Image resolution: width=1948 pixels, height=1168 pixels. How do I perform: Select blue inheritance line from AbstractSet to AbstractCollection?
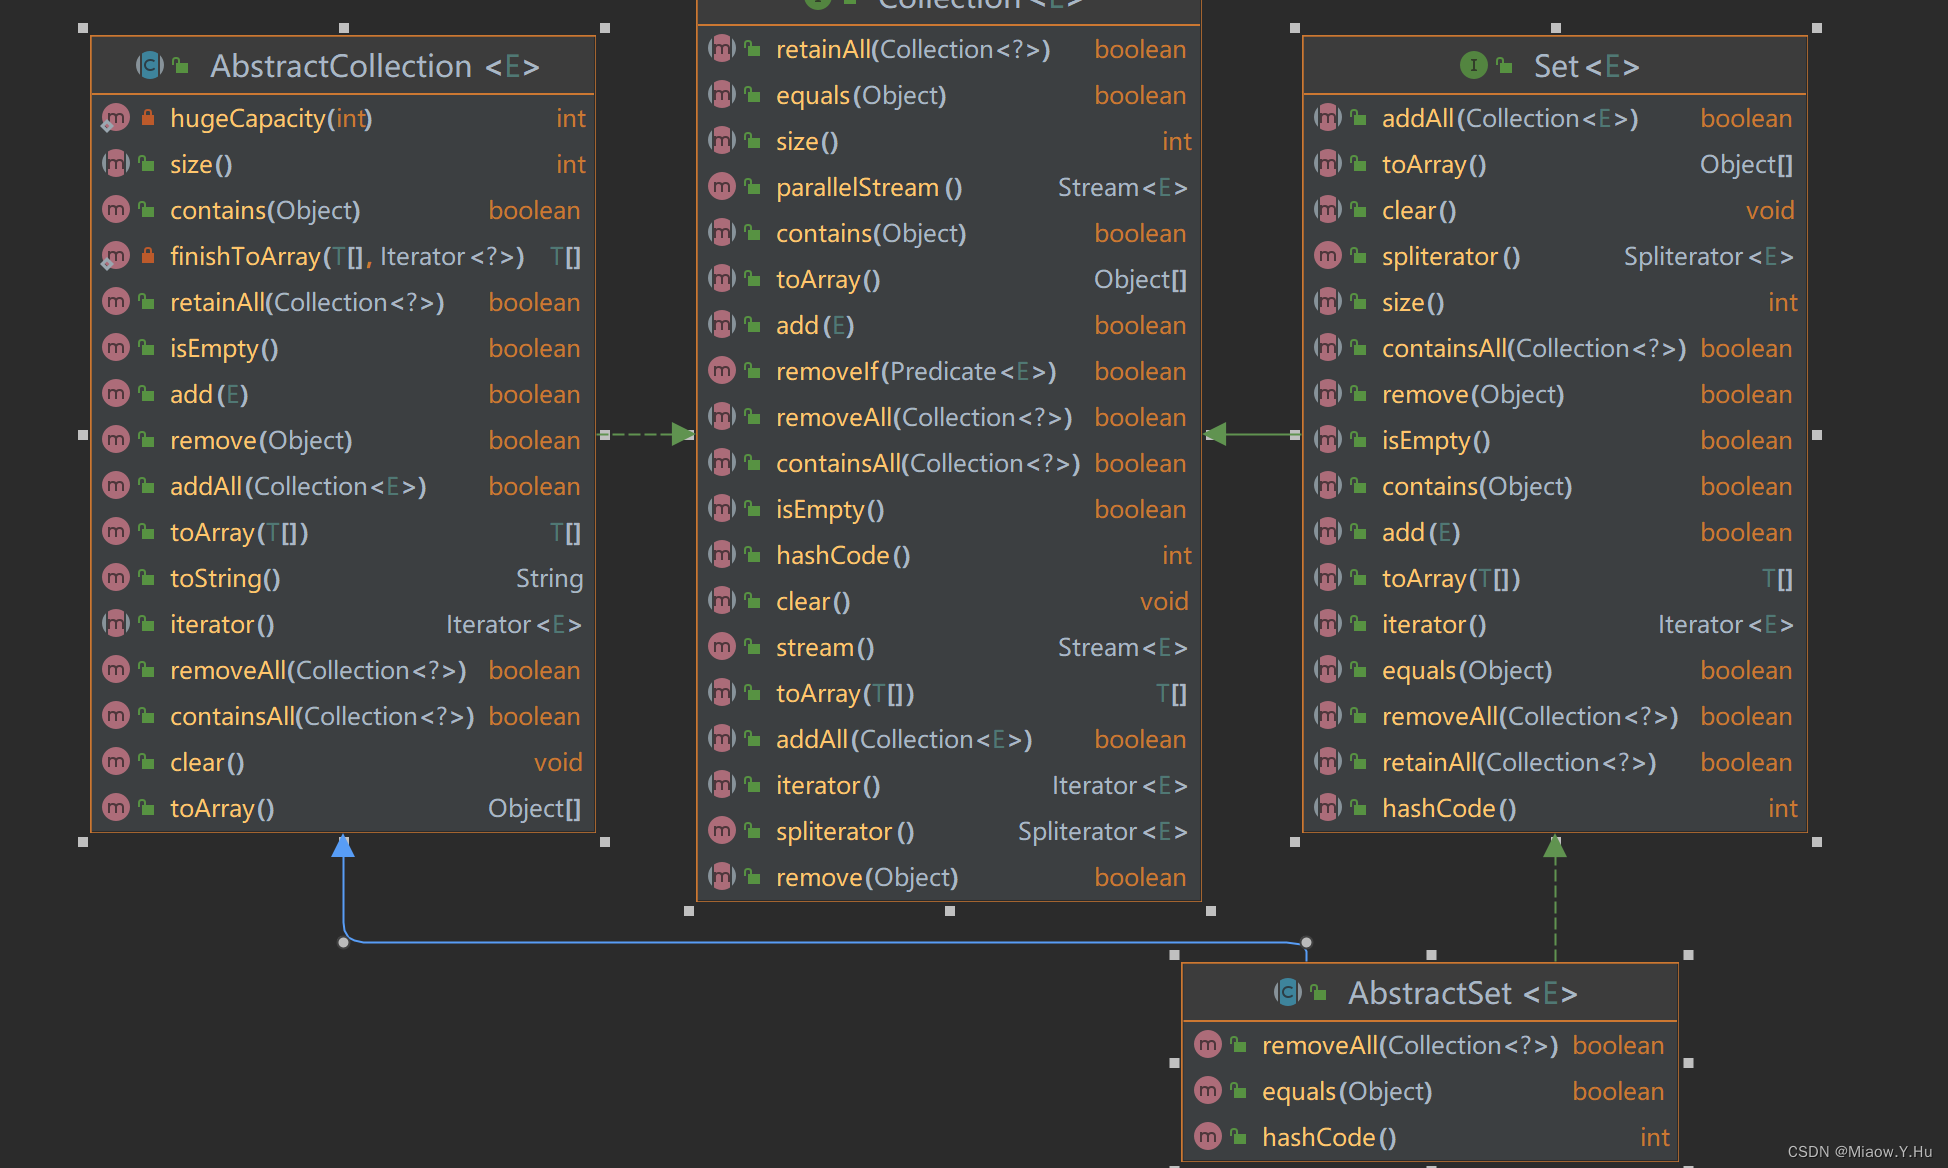[x=824, y=942]
